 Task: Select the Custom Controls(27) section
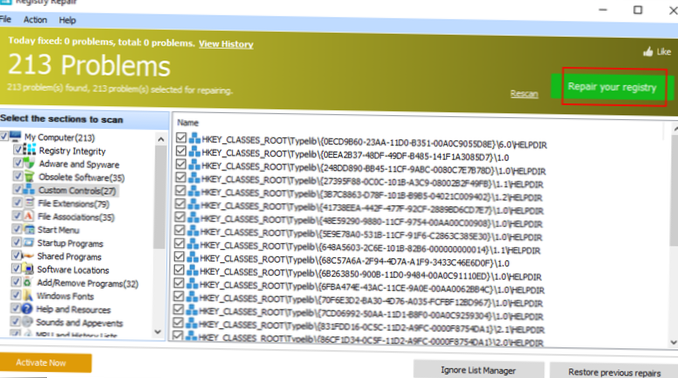pos(77,190)
